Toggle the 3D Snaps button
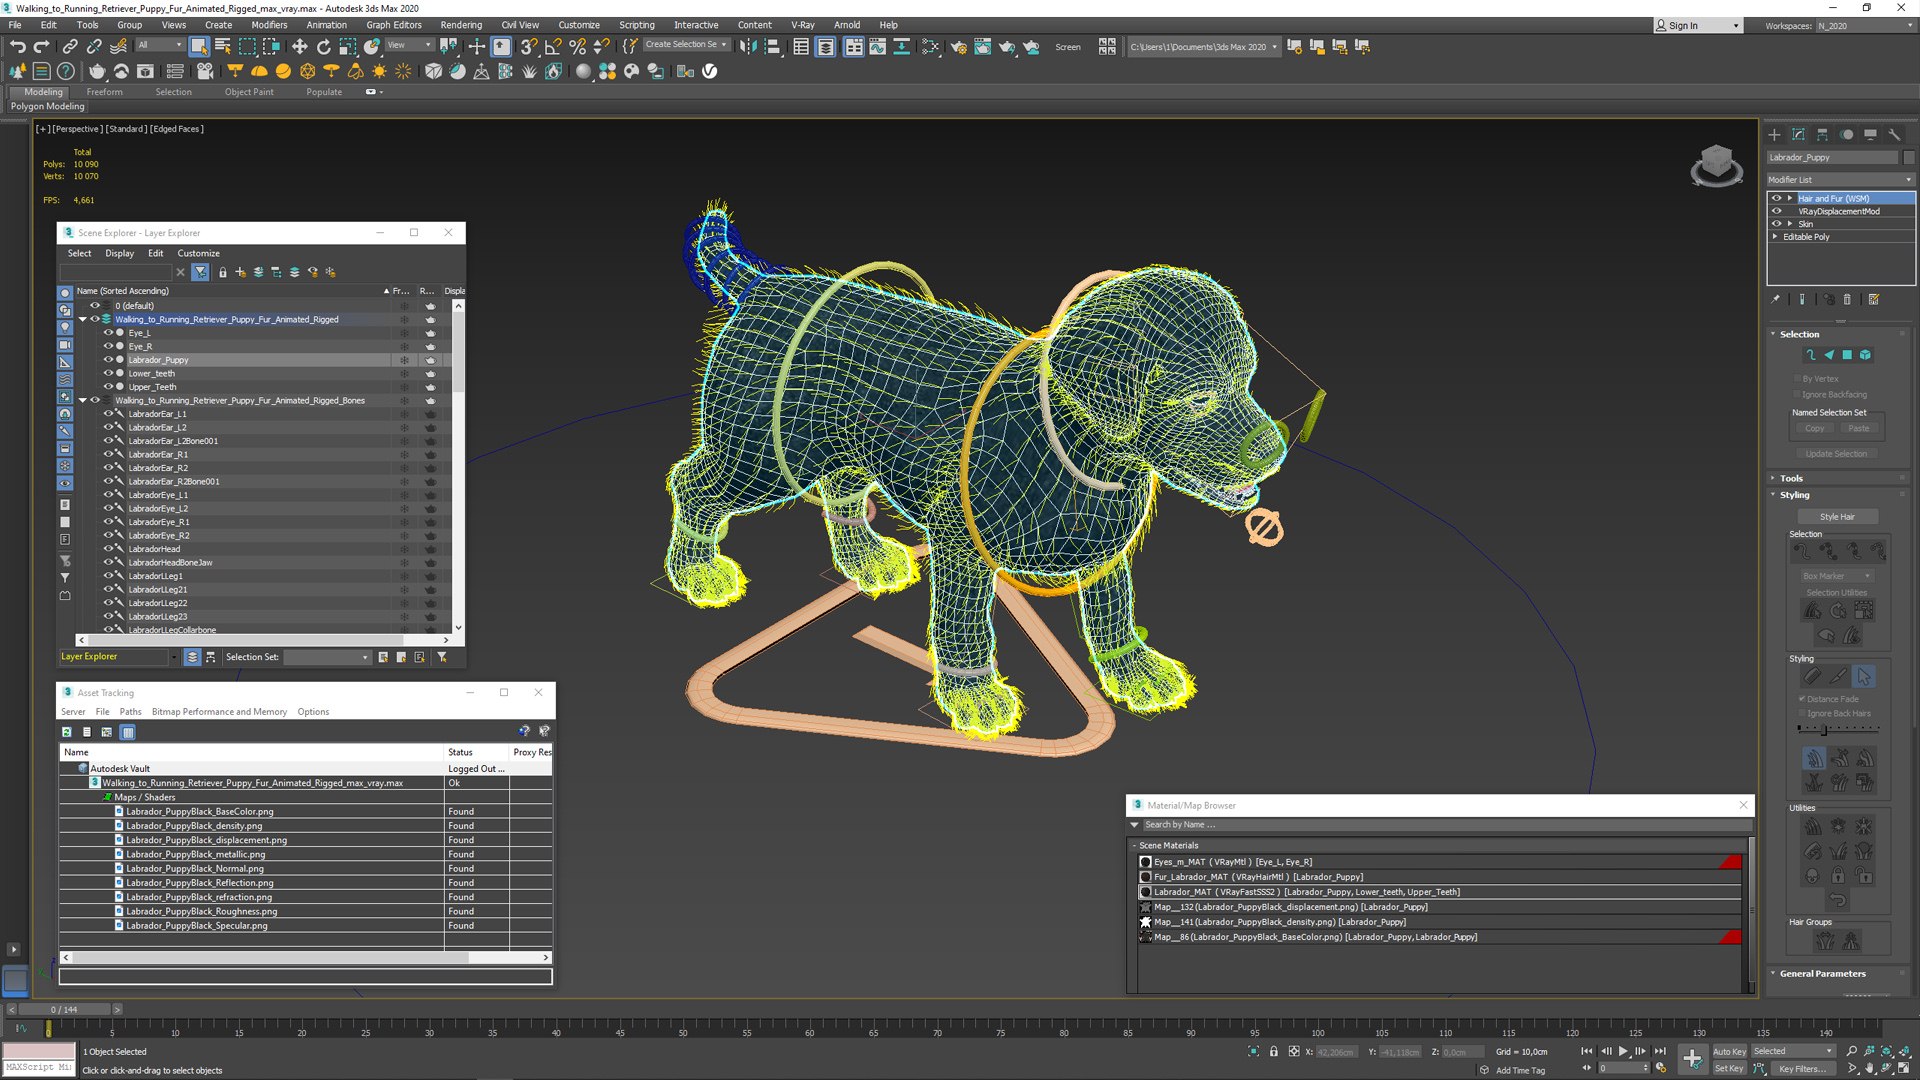The width and height of the screenshot is (1920, 1080). click(529, 46)
